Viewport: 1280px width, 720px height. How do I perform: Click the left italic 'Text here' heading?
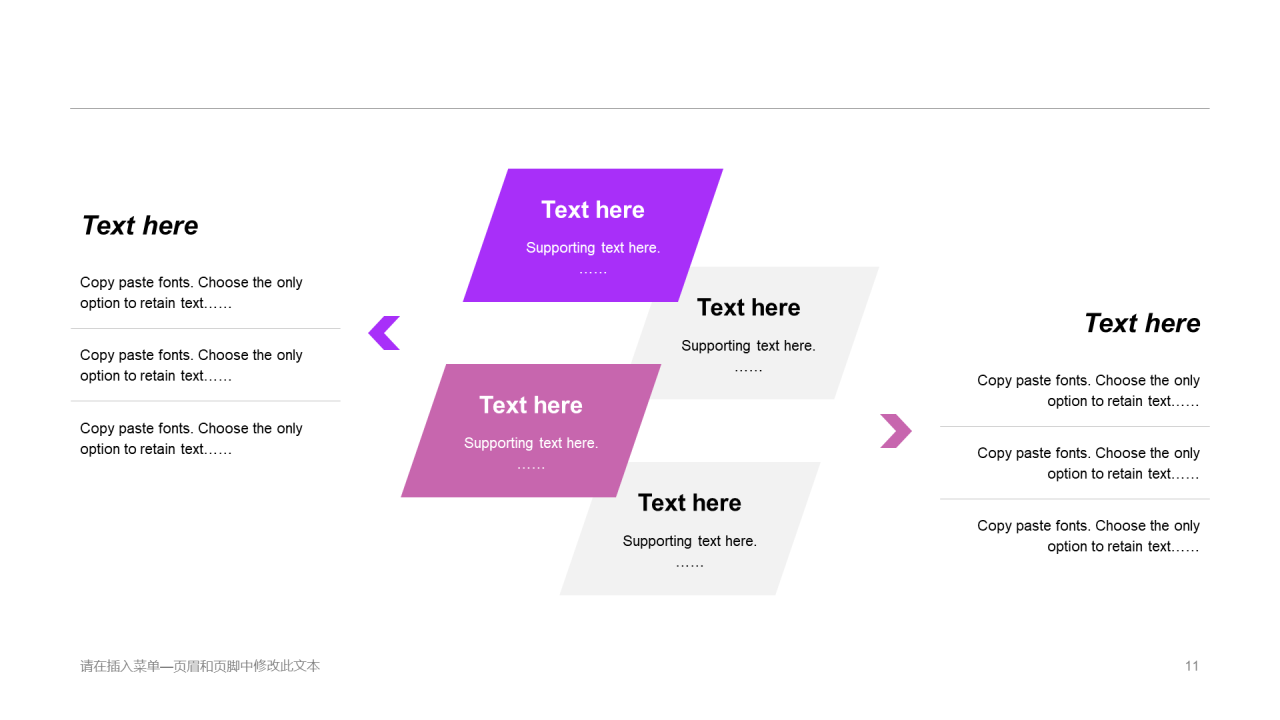coord(140,226)
